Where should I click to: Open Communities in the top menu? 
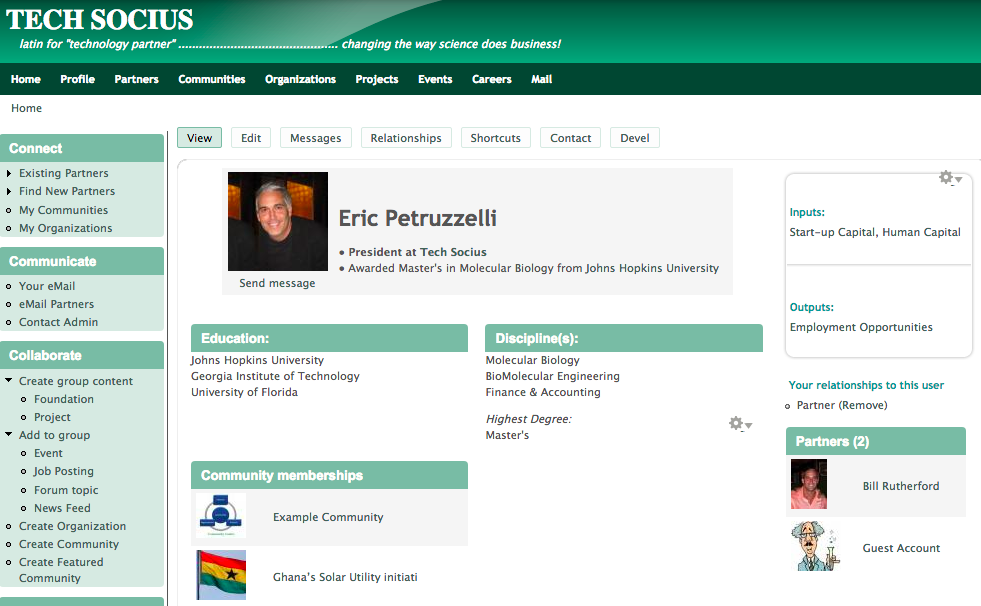tap(212, 79)
